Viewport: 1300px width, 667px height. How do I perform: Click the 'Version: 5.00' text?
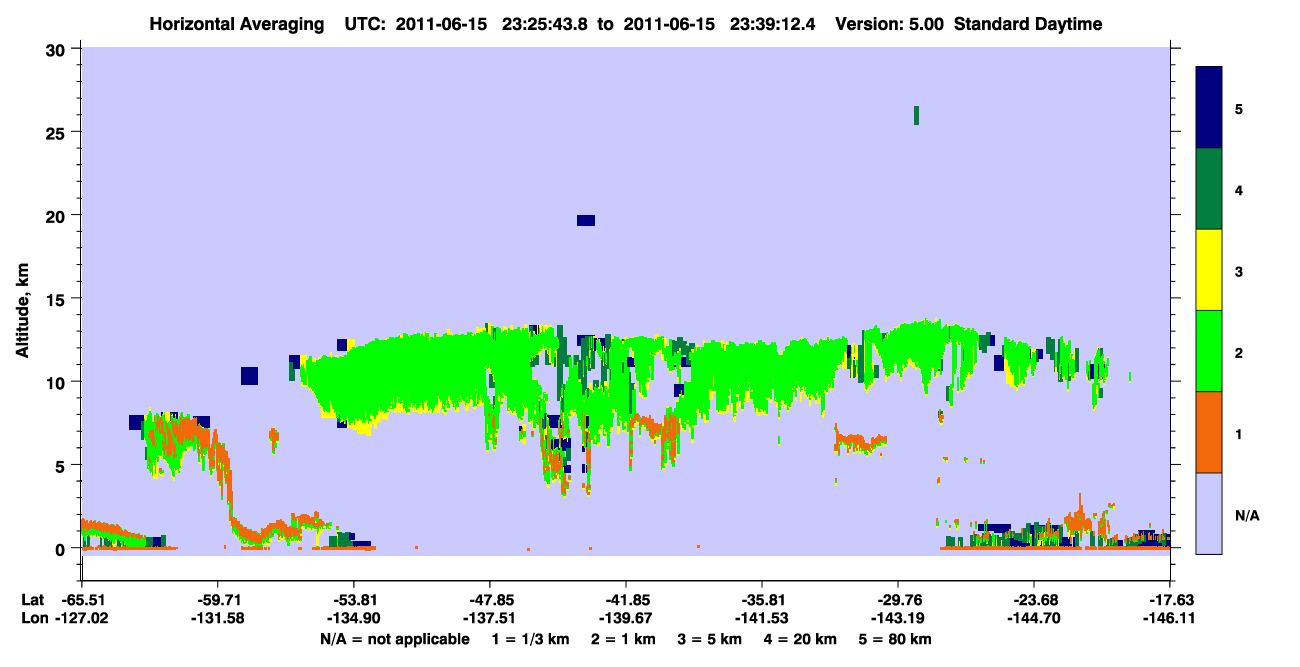point(890,24)
